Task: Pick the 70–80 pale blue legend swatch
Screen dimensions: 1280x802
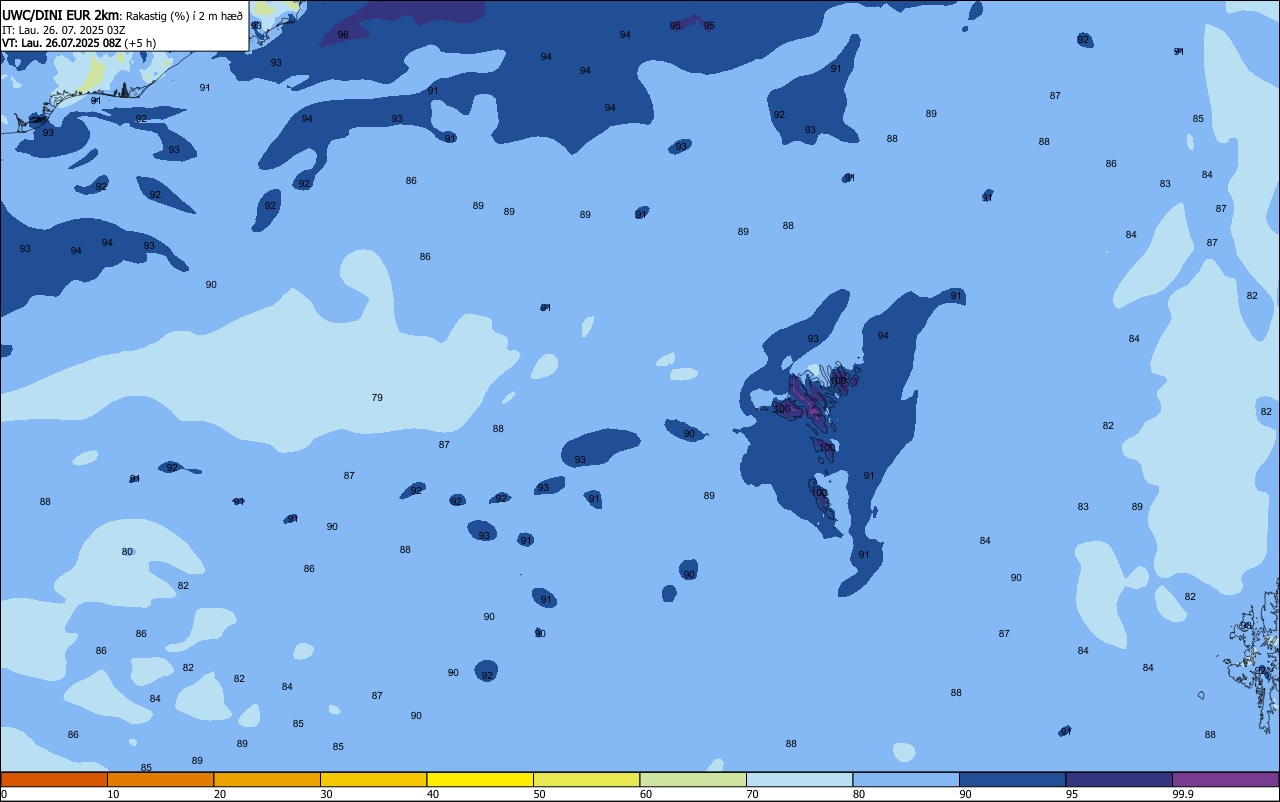Action: coord(799,779)
